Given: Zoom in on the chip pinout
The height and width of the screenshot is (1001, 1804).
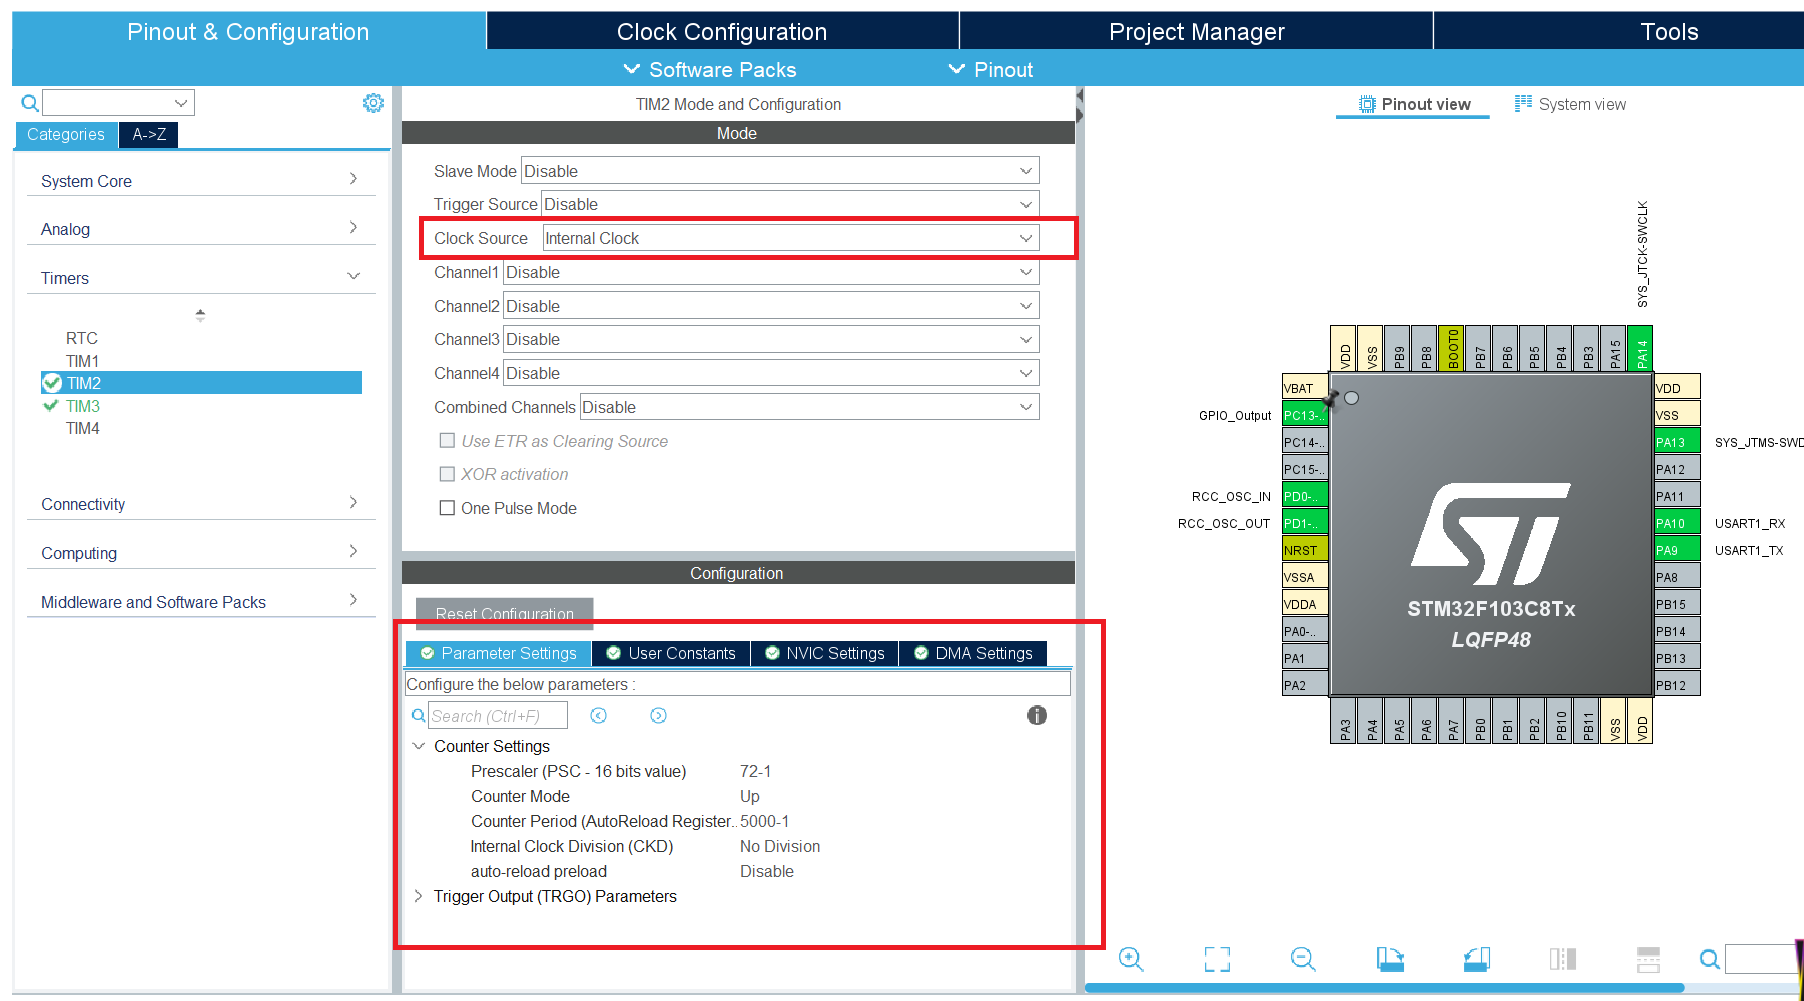Looking at the screenshot, I should click(1131, 959).
